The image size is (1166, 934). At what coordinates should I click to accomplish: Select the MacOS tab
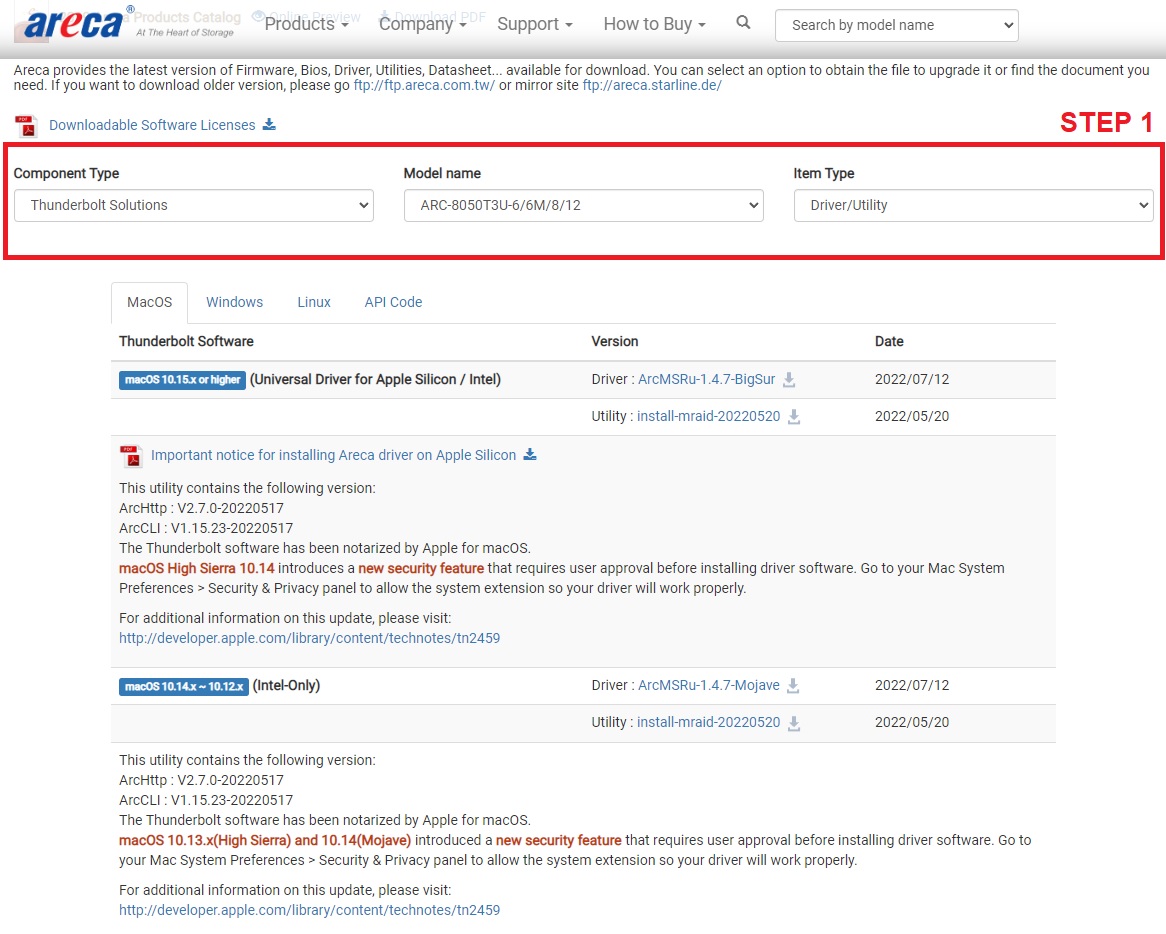point(149,303)
